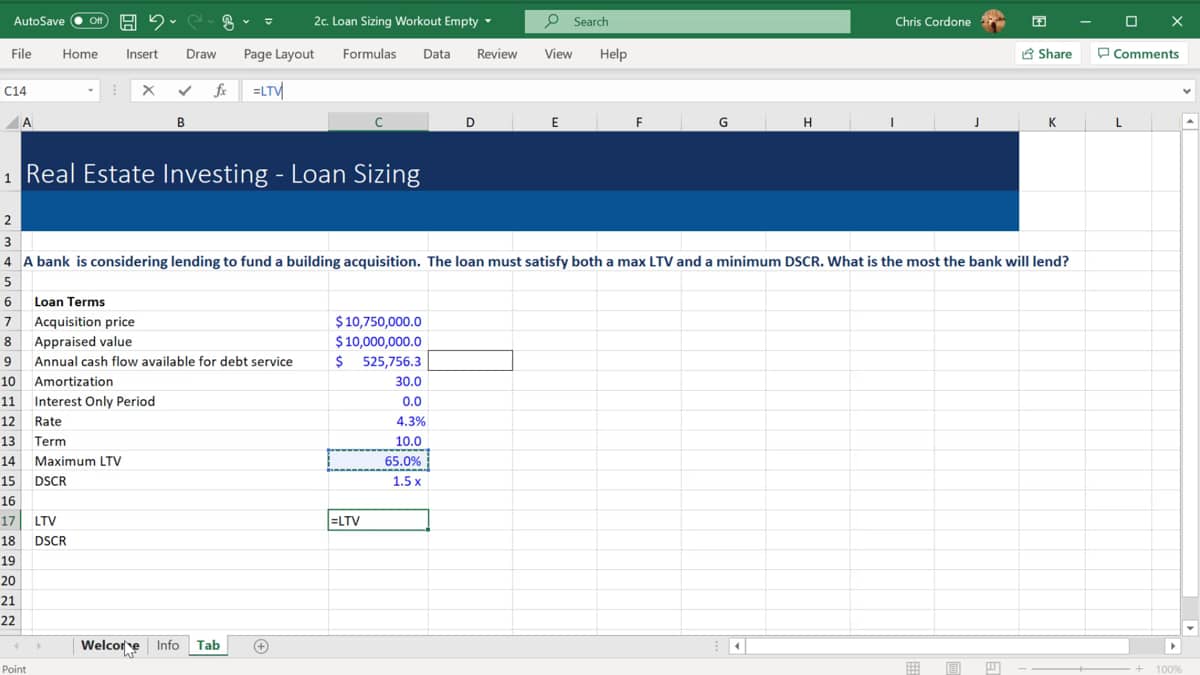Open the Help tab
Viewport: 1200px width, 675px height.
613,54
